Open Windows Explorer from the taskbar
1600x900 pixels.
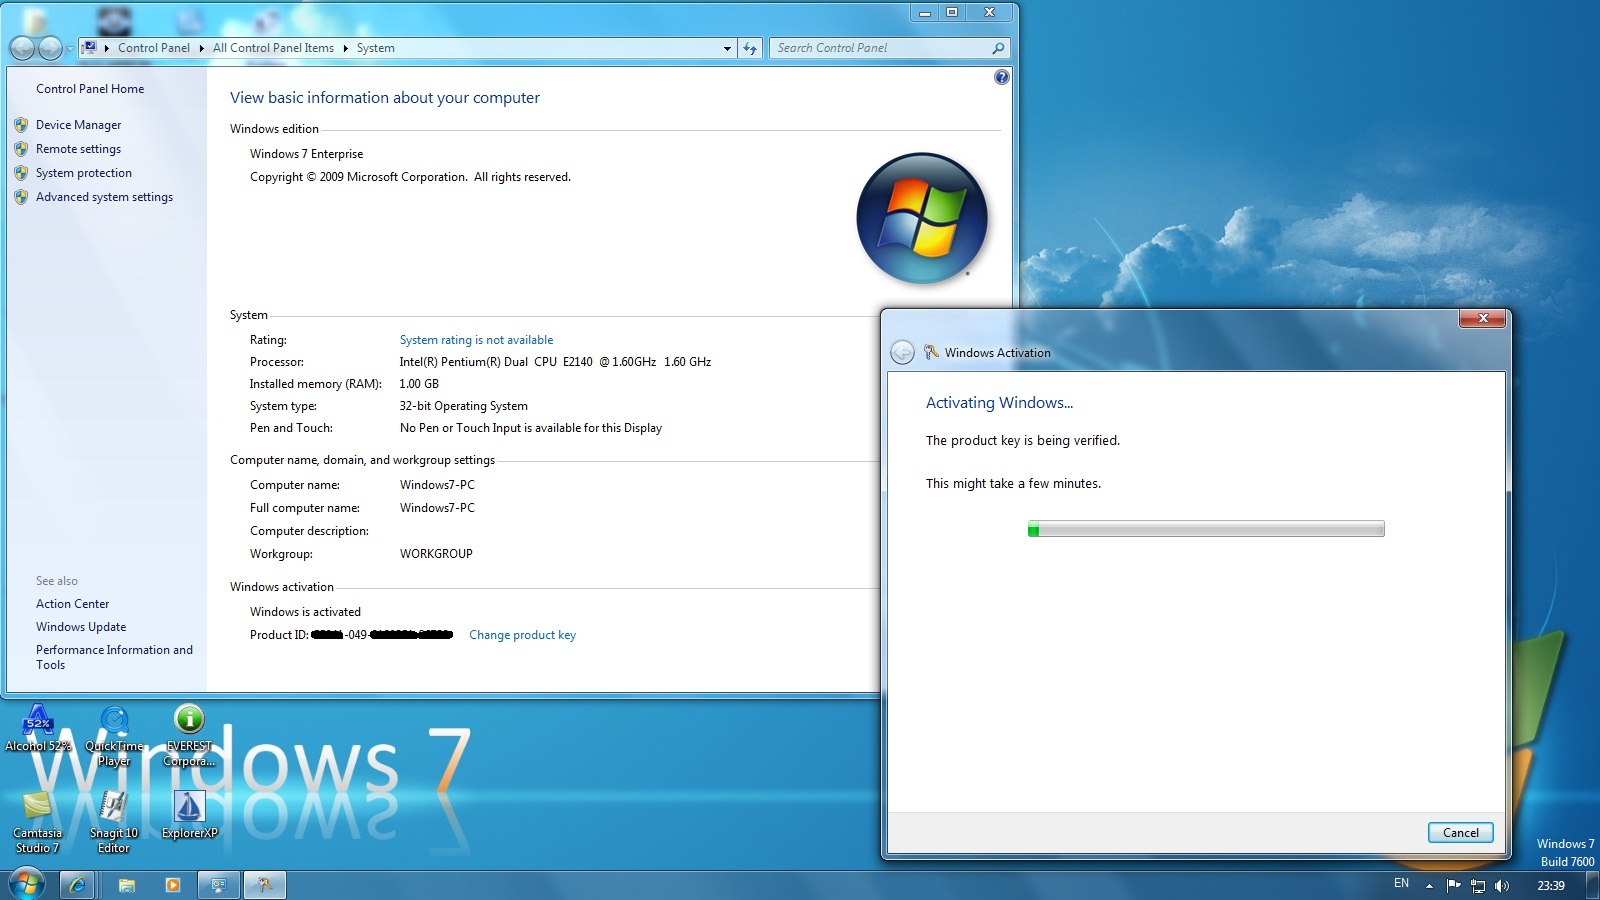127,885
